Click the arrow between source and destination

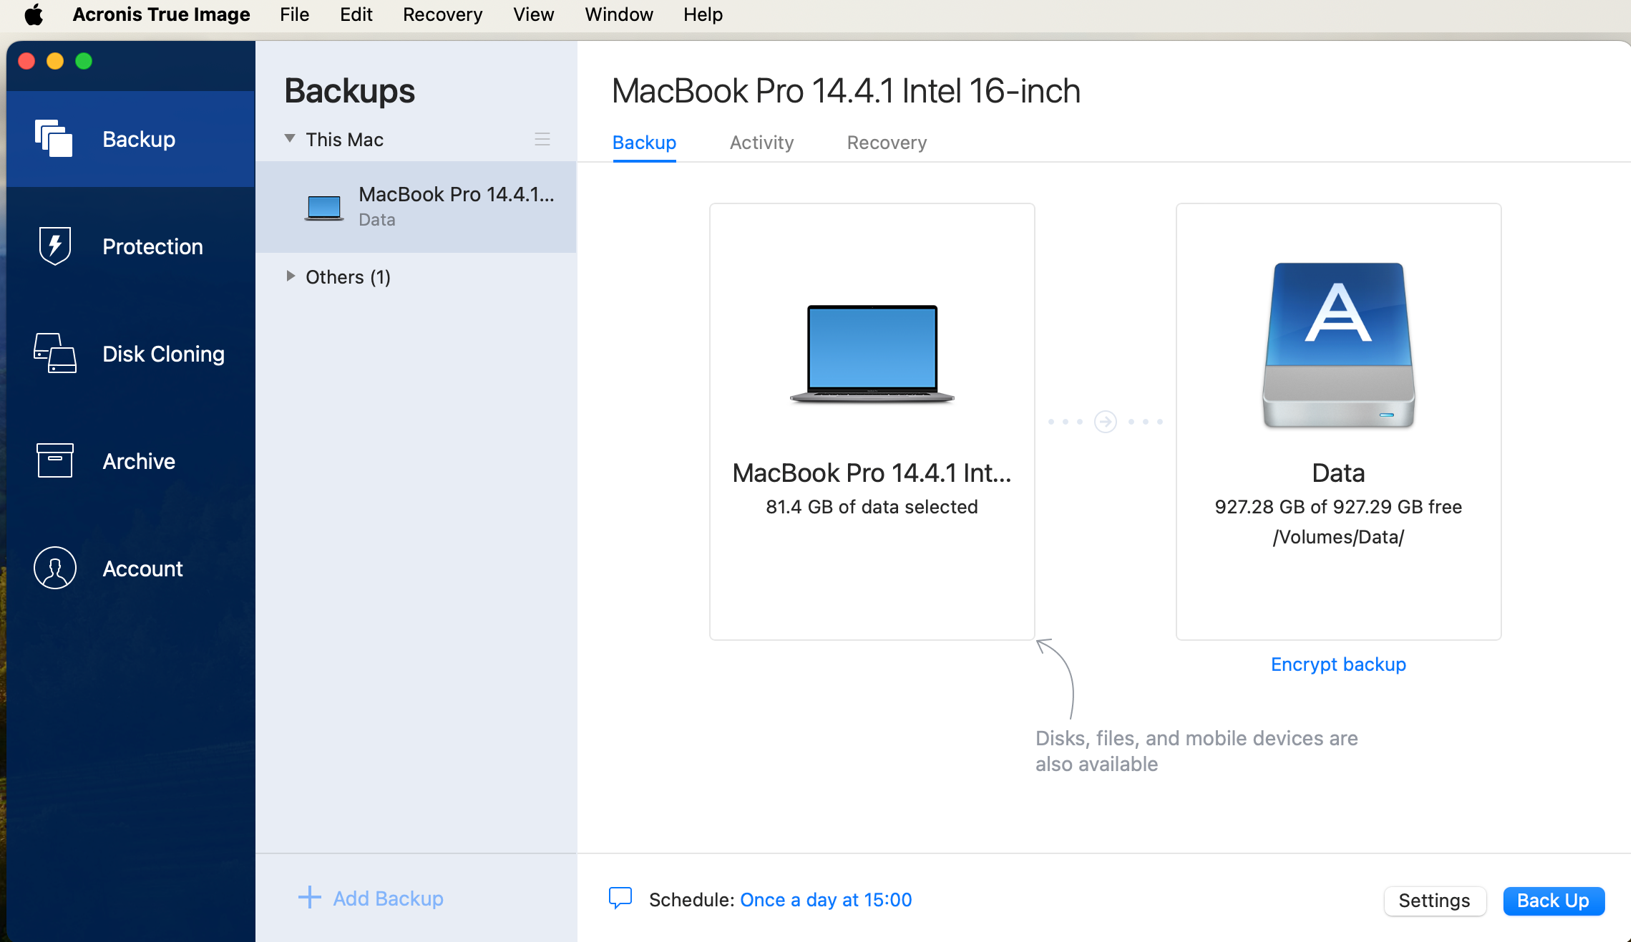1105,421
